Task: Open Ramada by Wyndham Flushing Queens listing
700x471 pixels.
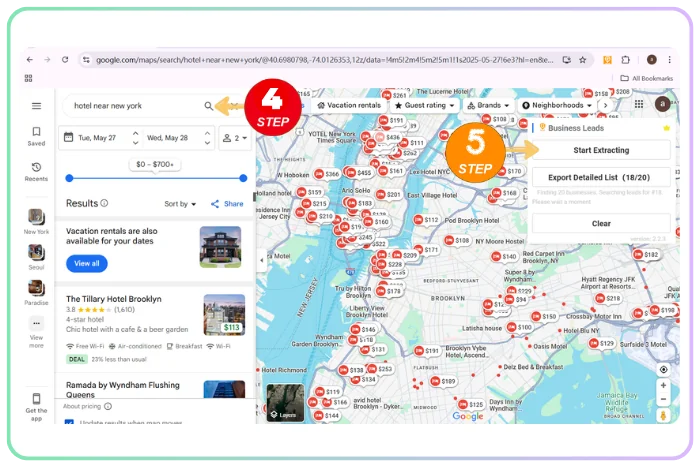Action: click(x=123, y=389)
